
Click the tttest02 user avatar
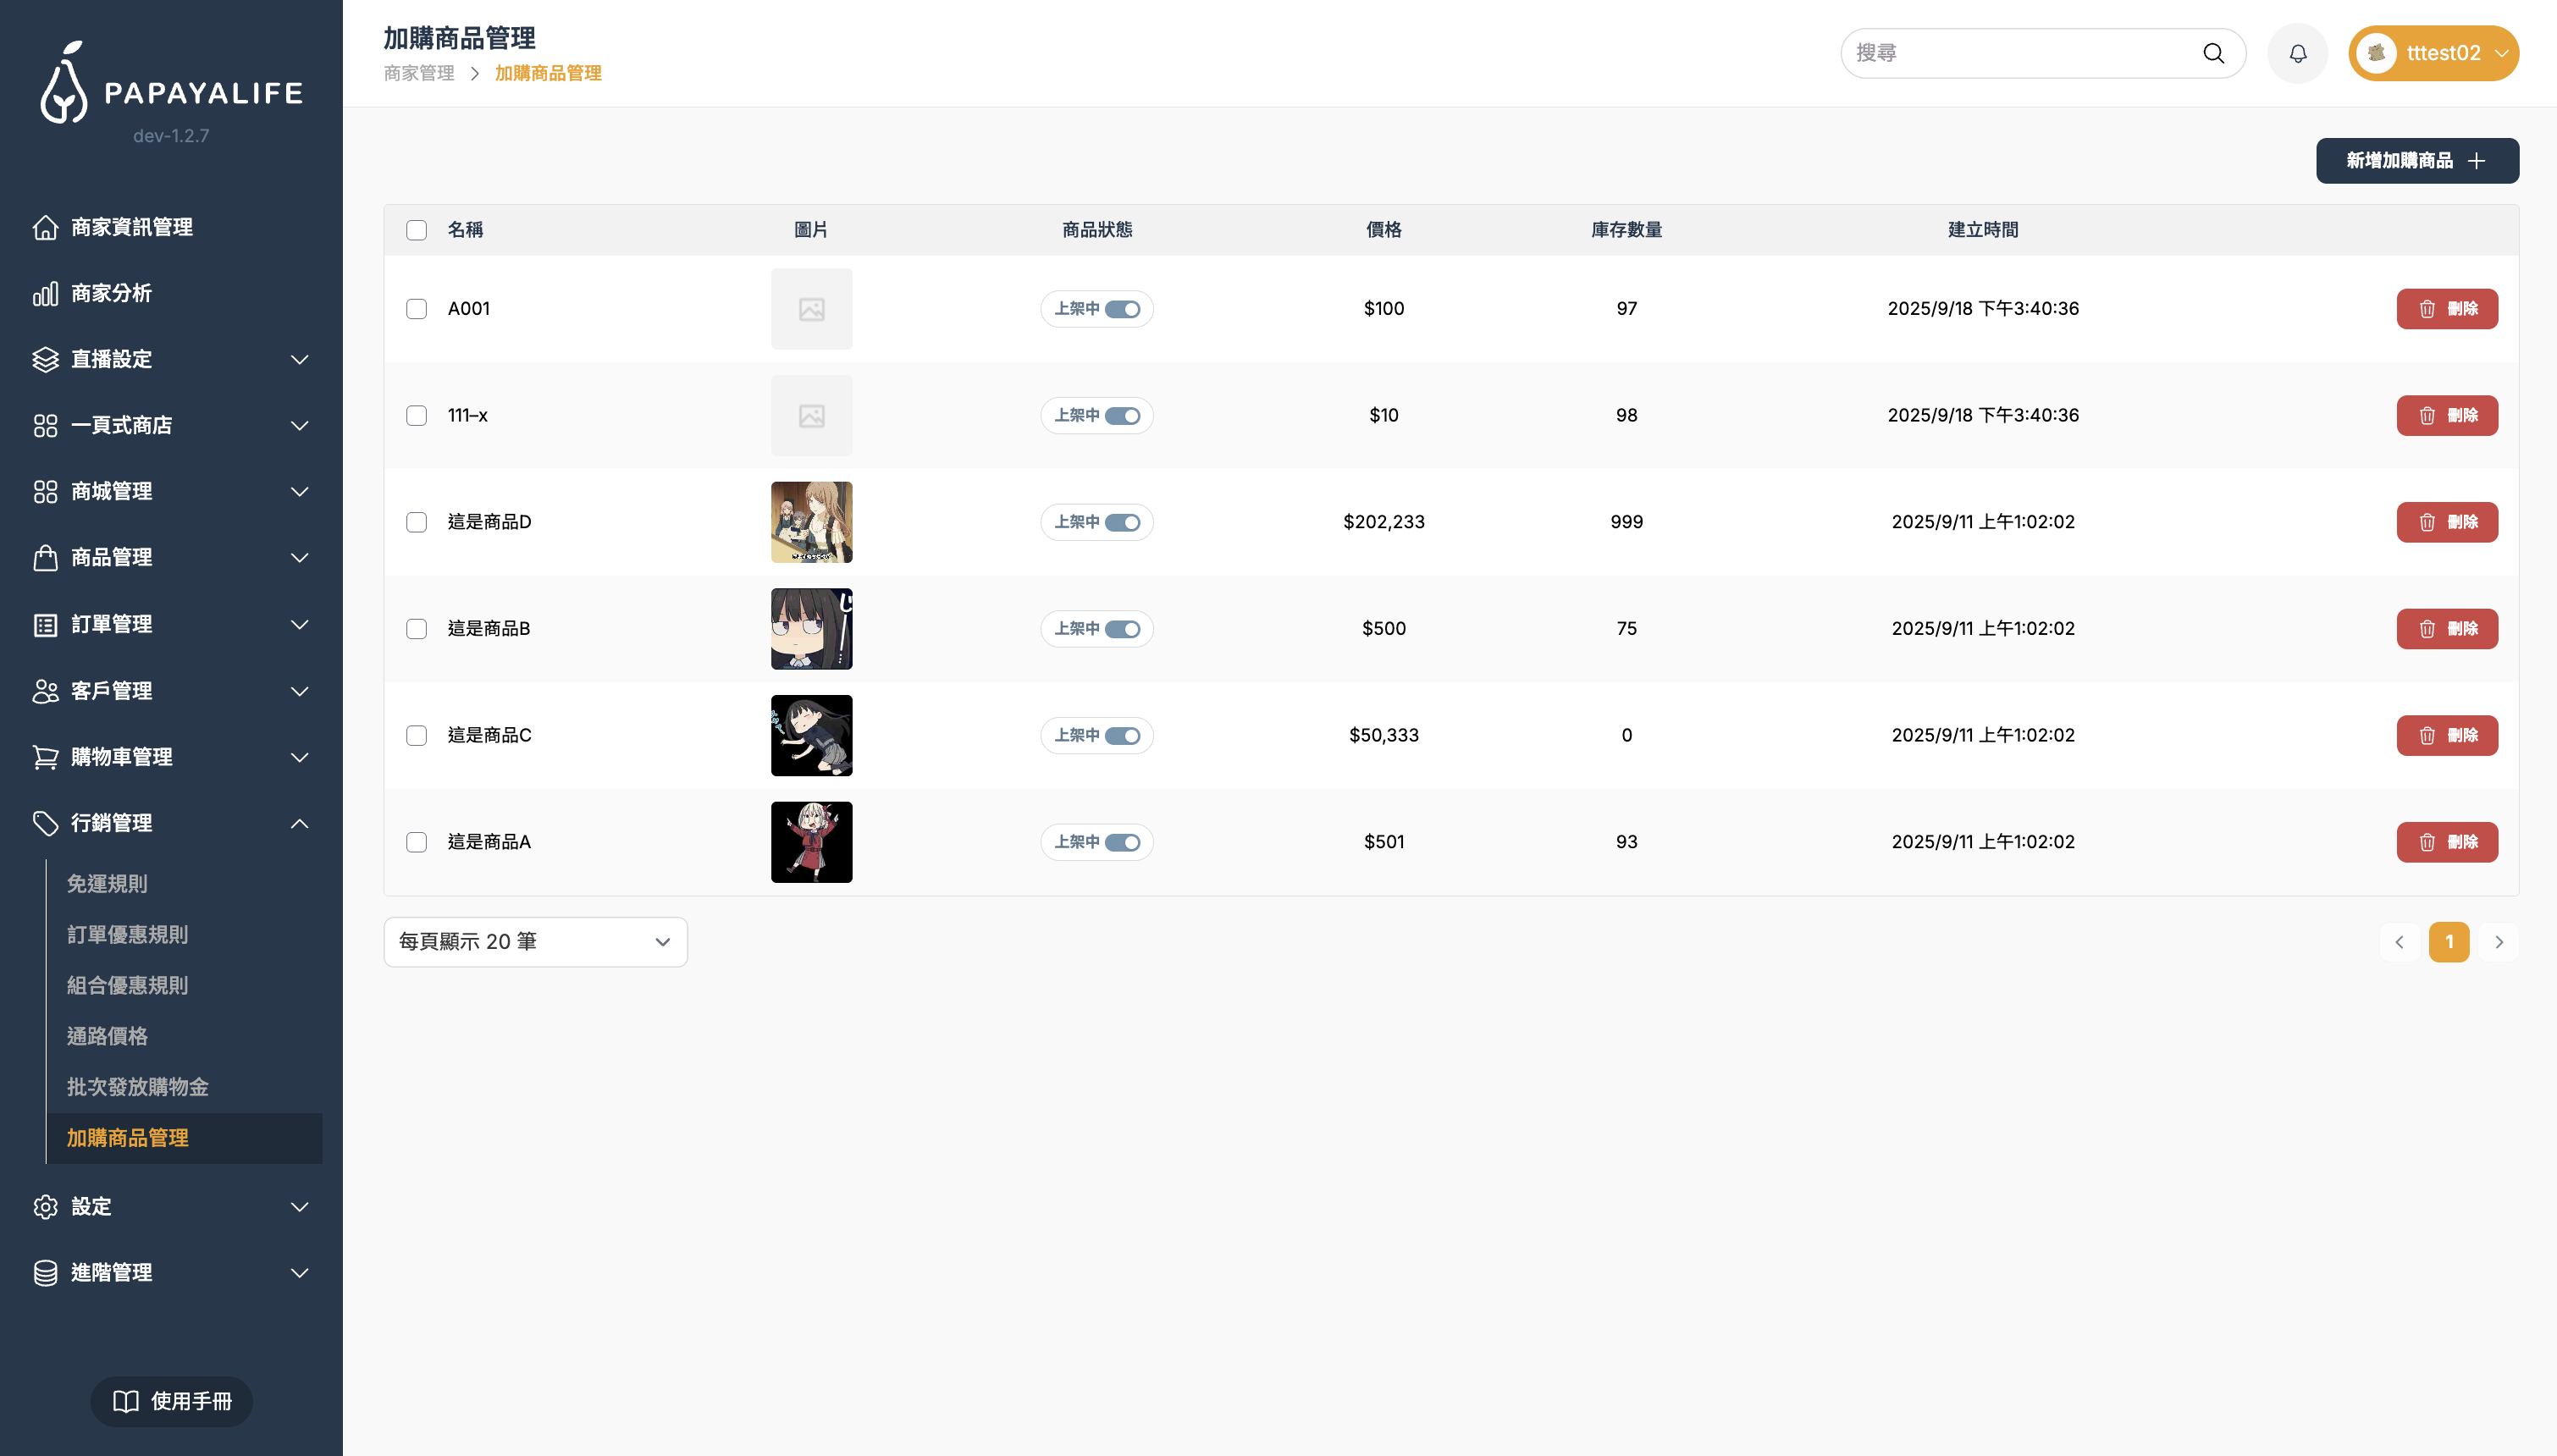[2376, 53]
